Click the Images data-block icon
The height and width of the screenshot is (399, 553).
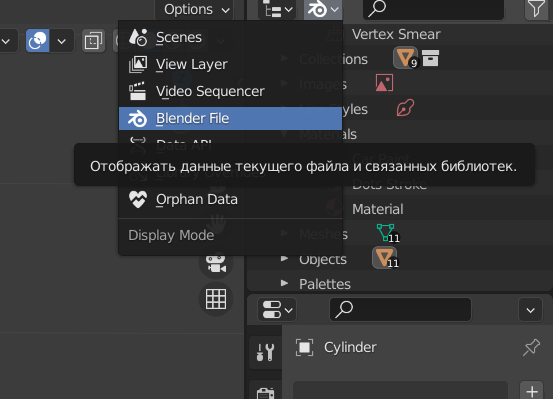pyautogui.click(x=384, y=83)
